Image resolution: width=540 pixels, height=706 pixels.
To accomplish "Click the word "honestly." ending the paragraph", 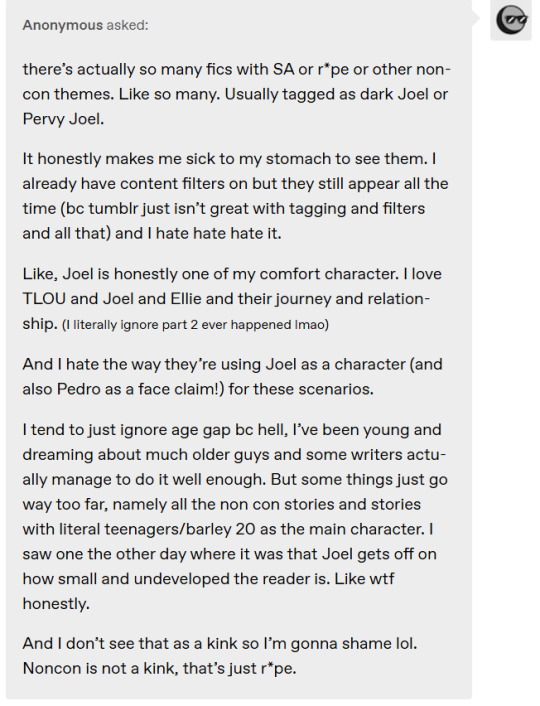I will [56, 603].
